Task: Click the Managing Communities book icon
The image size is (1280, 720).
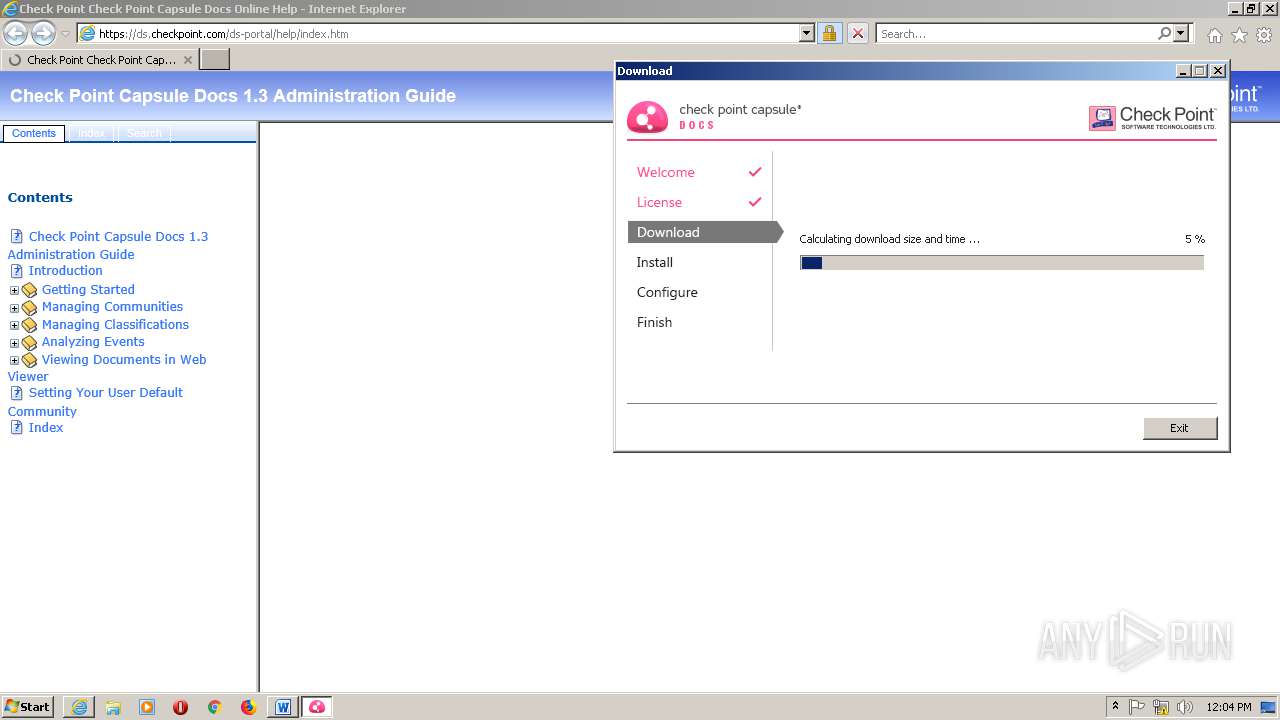Action: click(29, 308)
